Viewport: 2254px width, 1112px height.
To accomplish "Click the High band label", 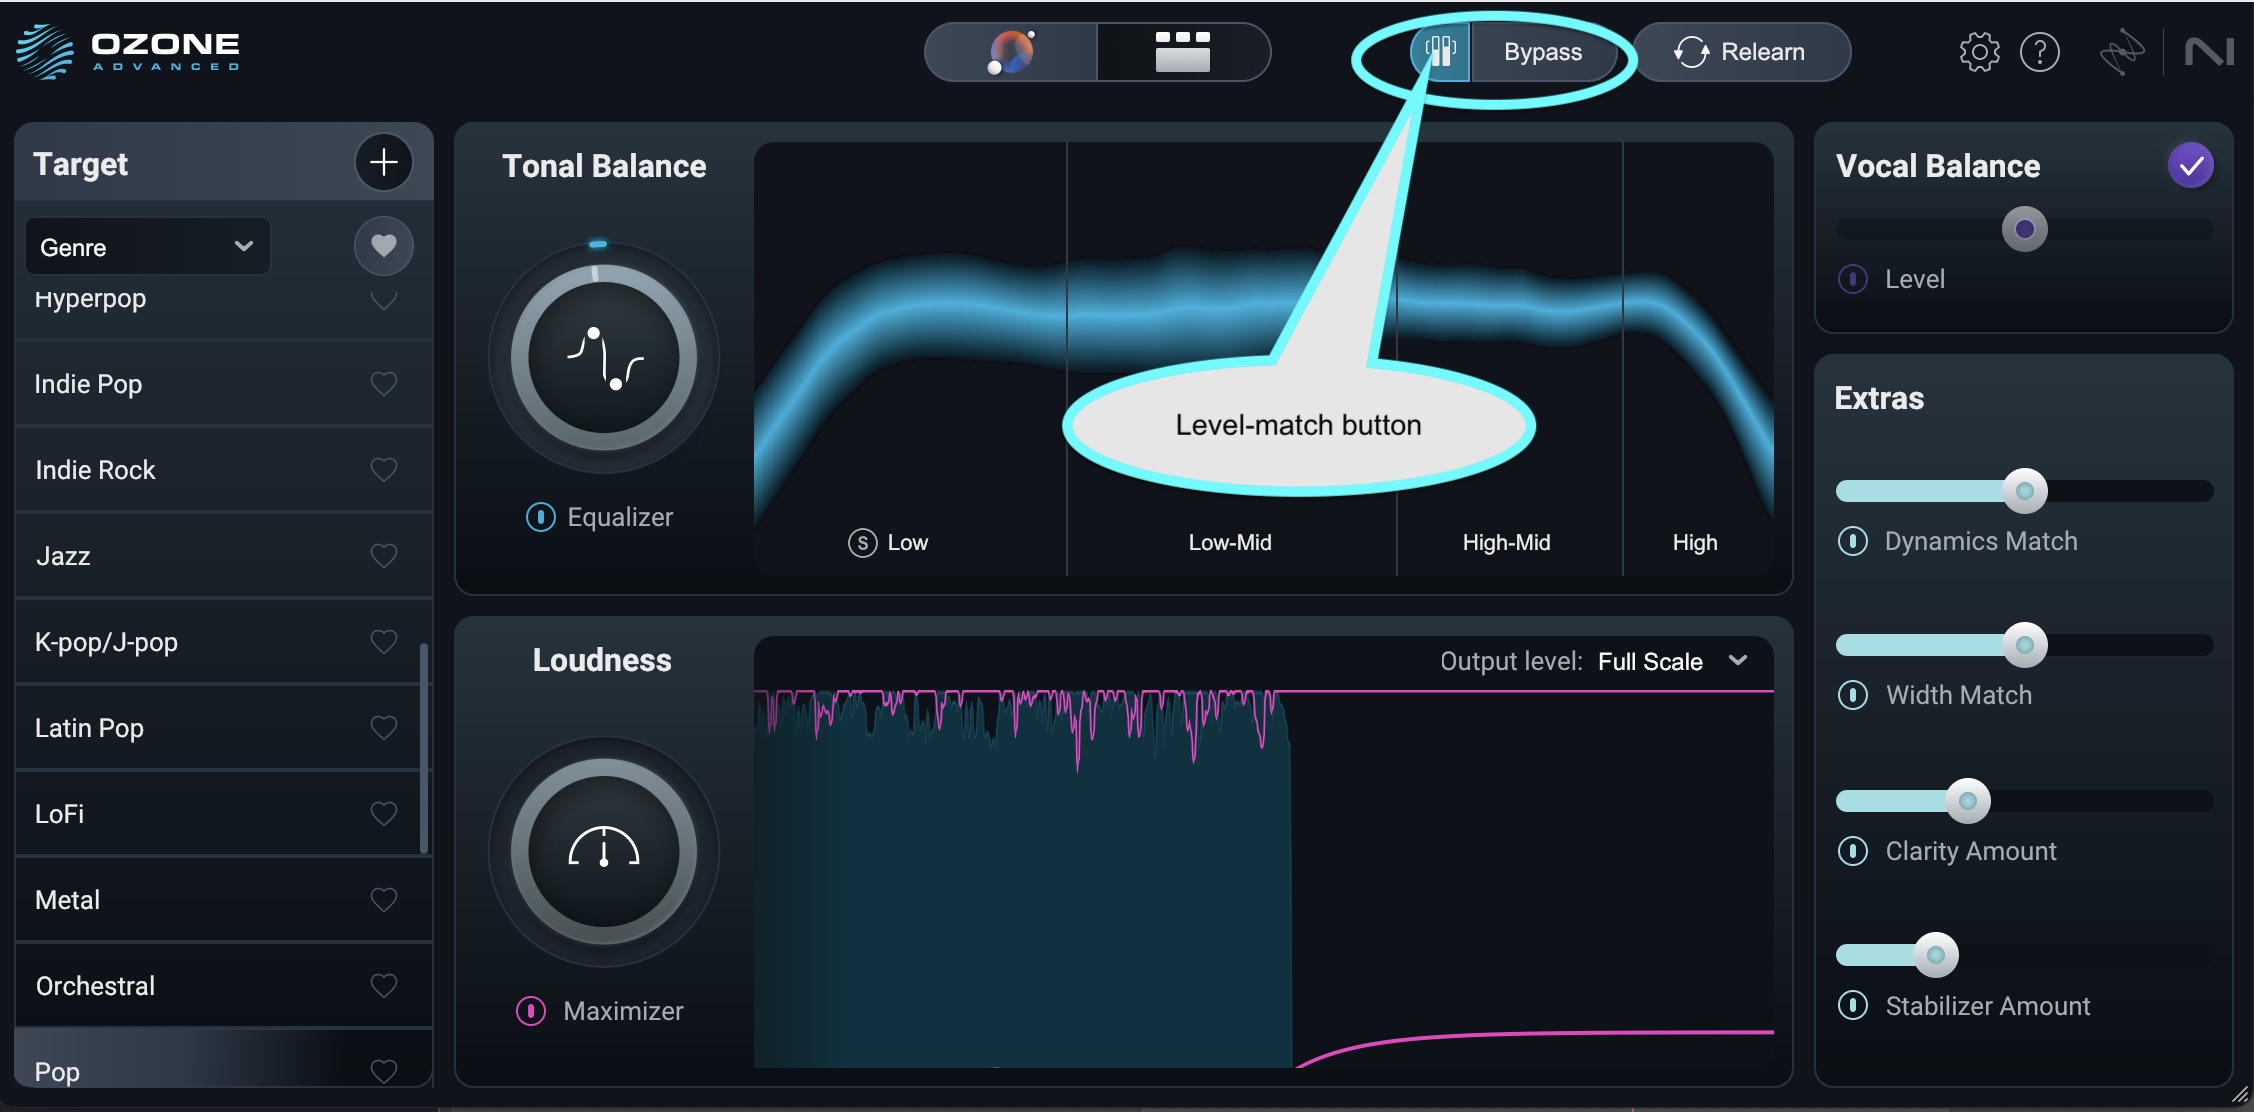I will 1695,543.
